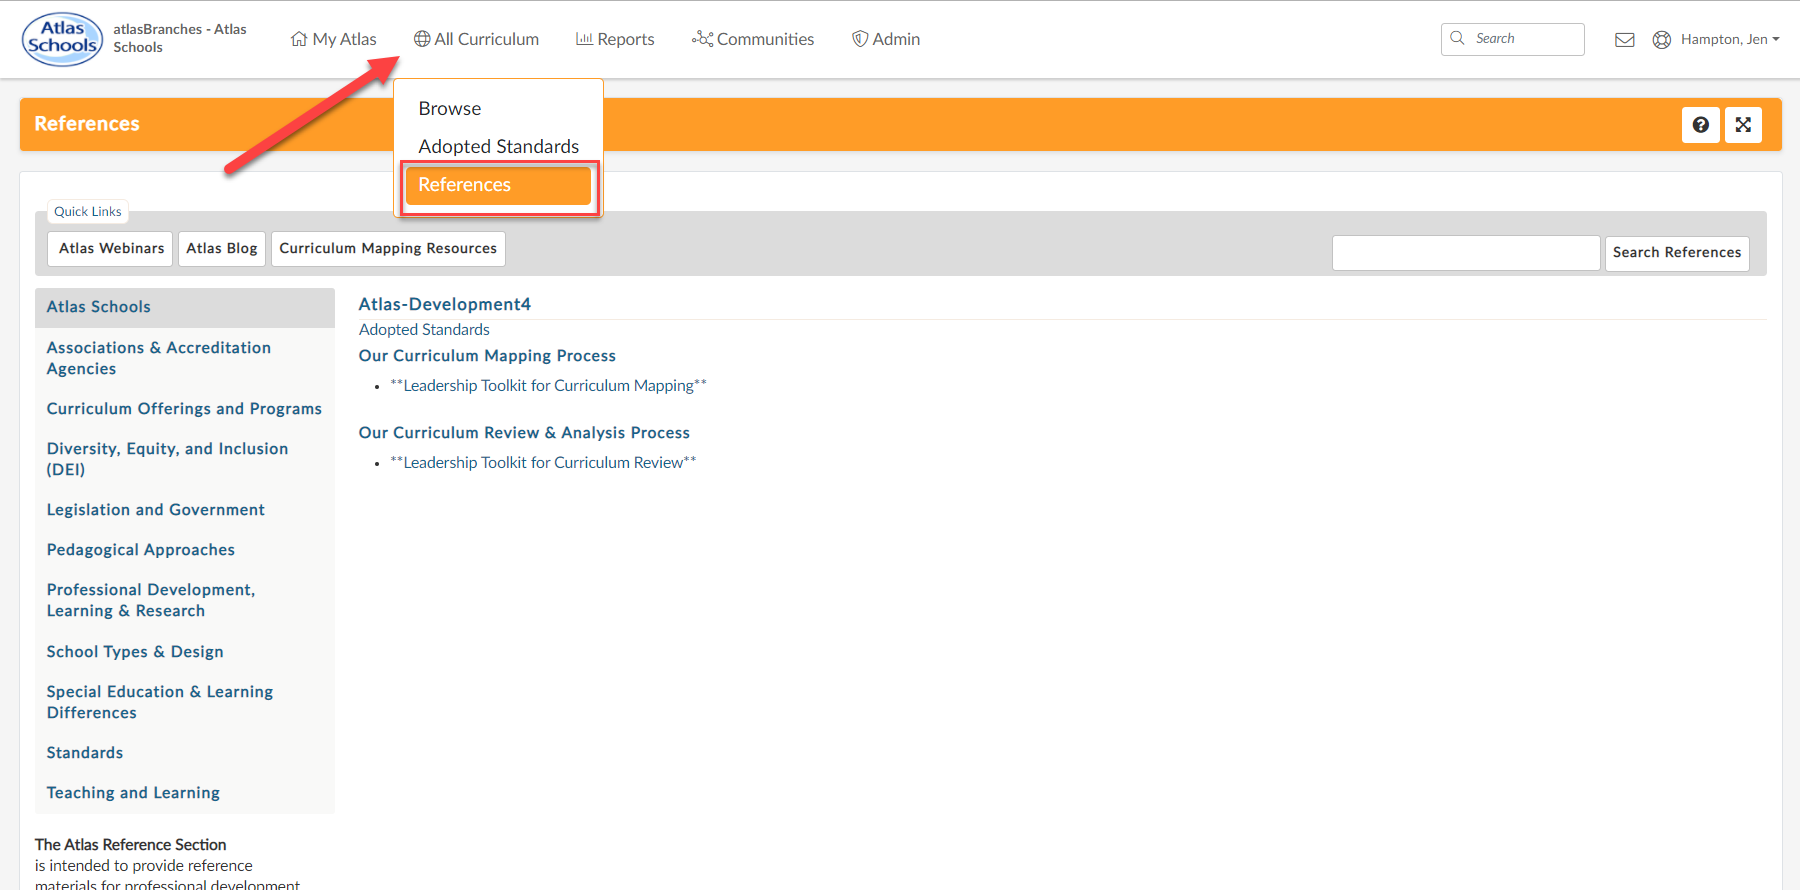Select References in the dropdown menu
Viewport: 1800px width, 890px height.
[498, 185]
